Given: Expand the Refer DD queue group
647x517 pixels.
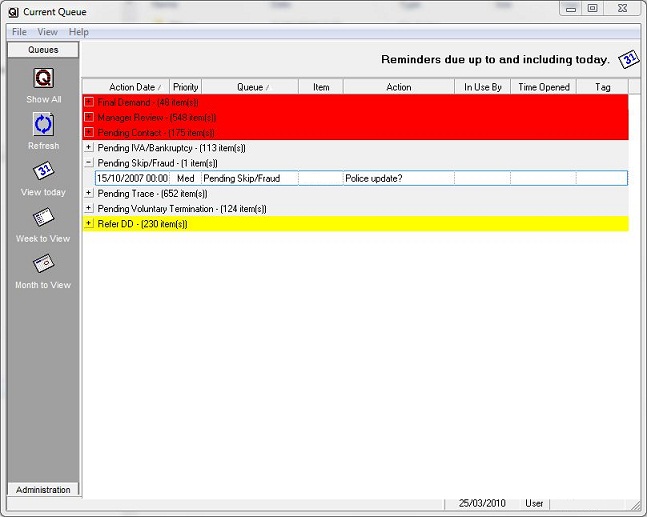Looking at the screenshot, I should [89, 223].
